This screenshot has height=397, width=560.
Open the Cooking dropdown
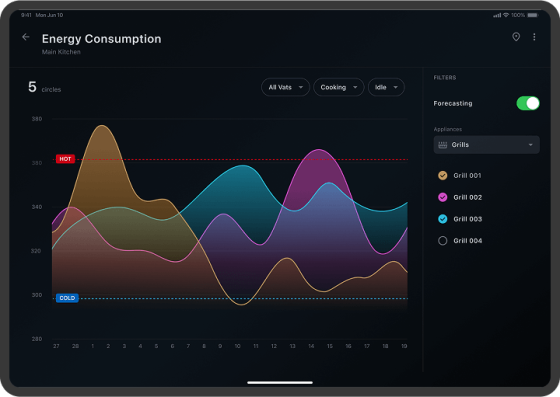(x=339, y=87)
